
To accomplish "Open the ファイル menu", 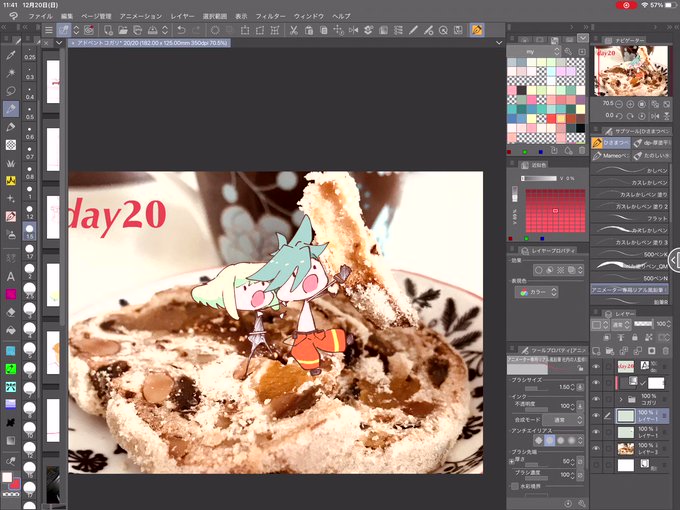I will (40, 16).
